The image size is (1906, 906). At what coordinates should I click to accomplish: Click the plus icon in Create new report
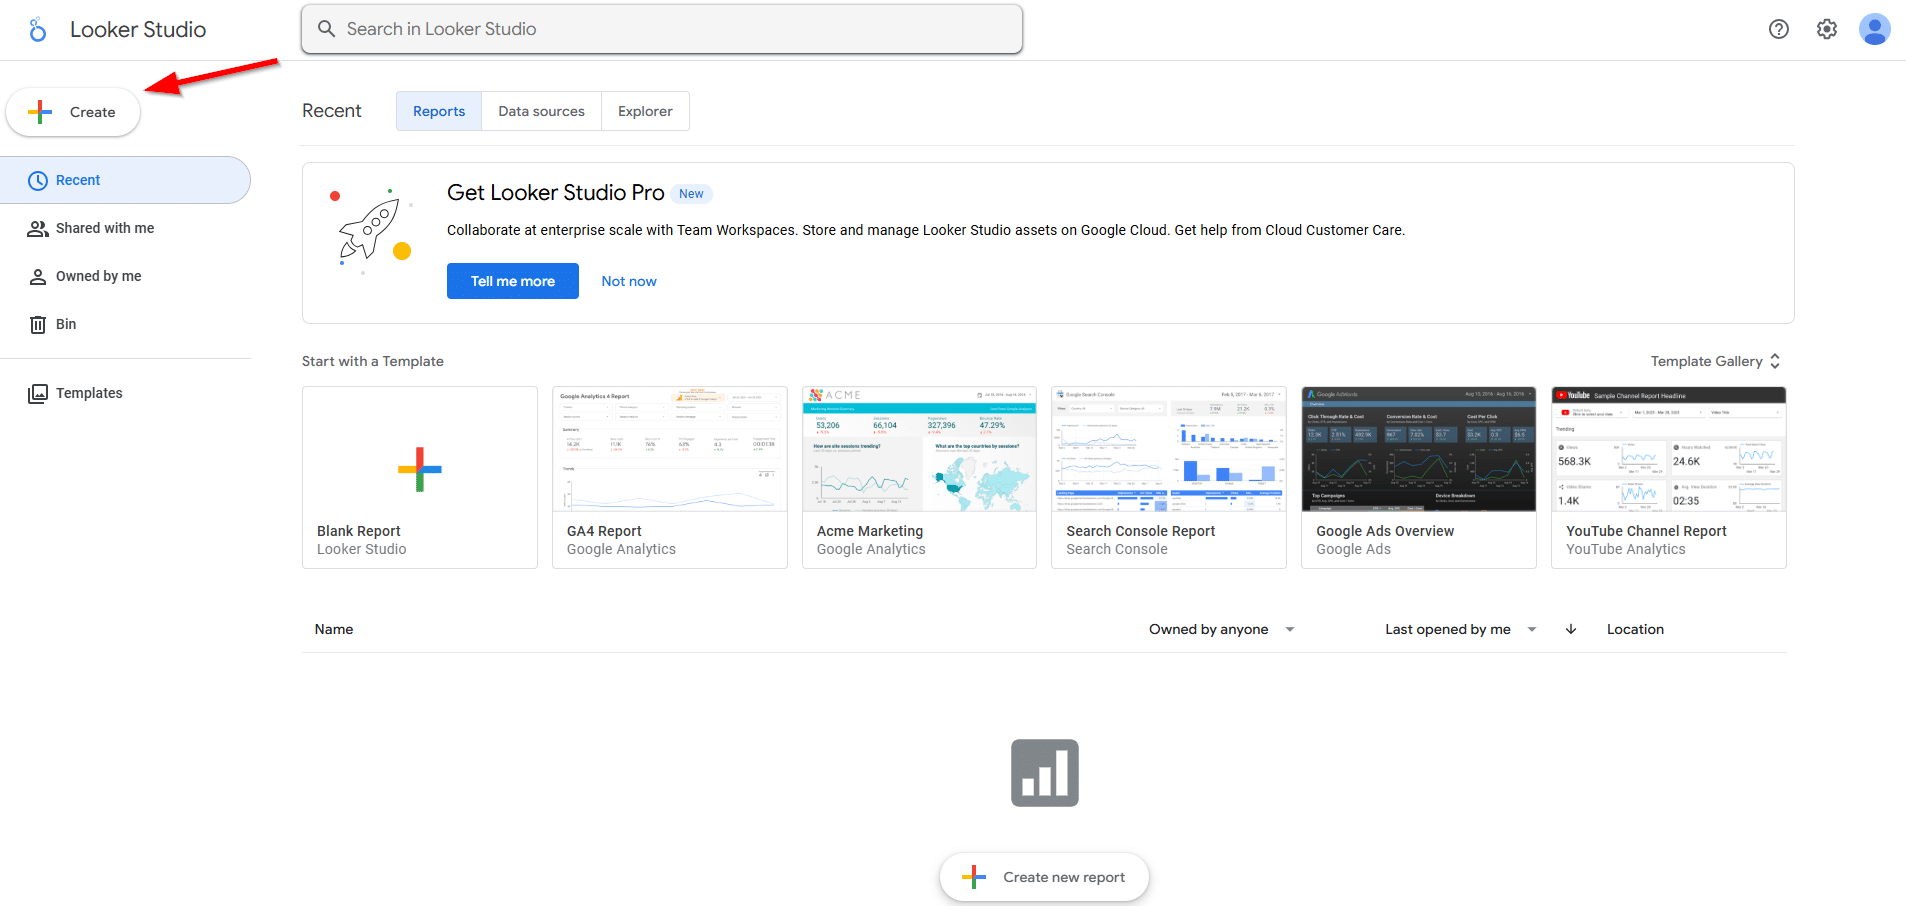[973, 877]
